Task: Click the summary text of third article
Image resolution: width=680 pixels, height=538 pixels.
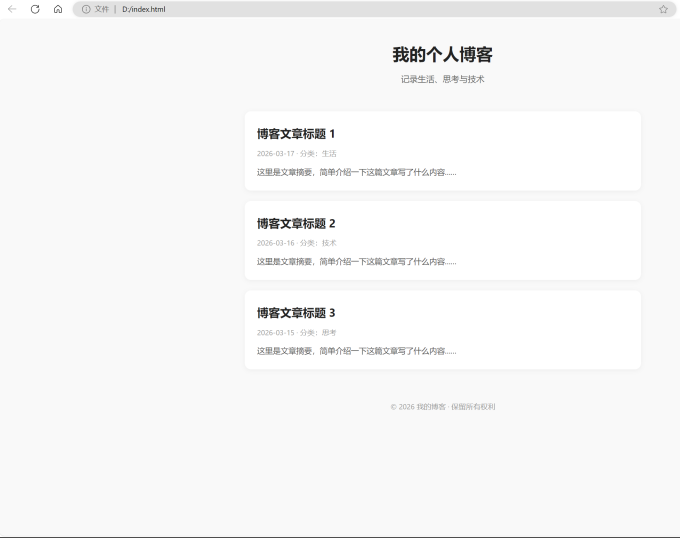Action: click(356, 351)
